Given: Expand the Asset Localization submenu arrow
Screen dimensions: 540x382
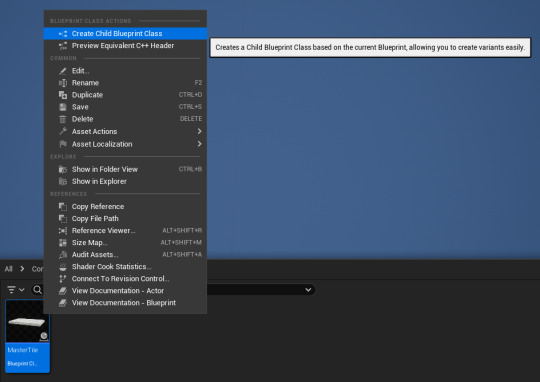Looking at the screenshot, I should point(199,144).
